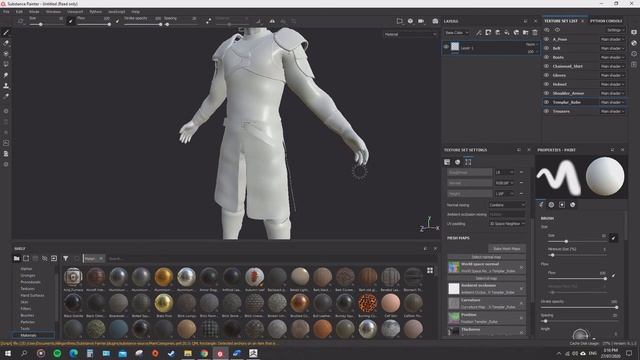The width and height of the screenshot is (640, 360).
Task: Open Trousers Main shader dropdown
Action: [x=612, y=111]
